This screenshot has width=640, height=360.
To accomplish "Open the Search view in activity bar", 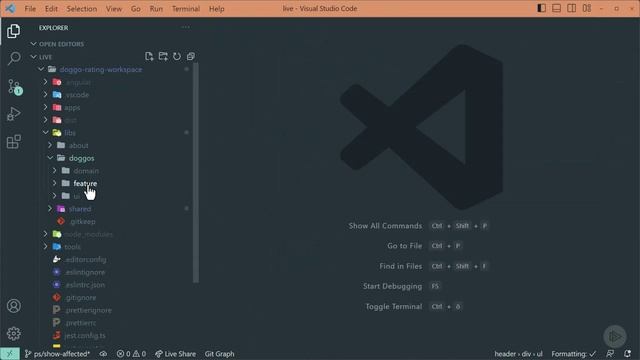I will click(x=14, y=58).
